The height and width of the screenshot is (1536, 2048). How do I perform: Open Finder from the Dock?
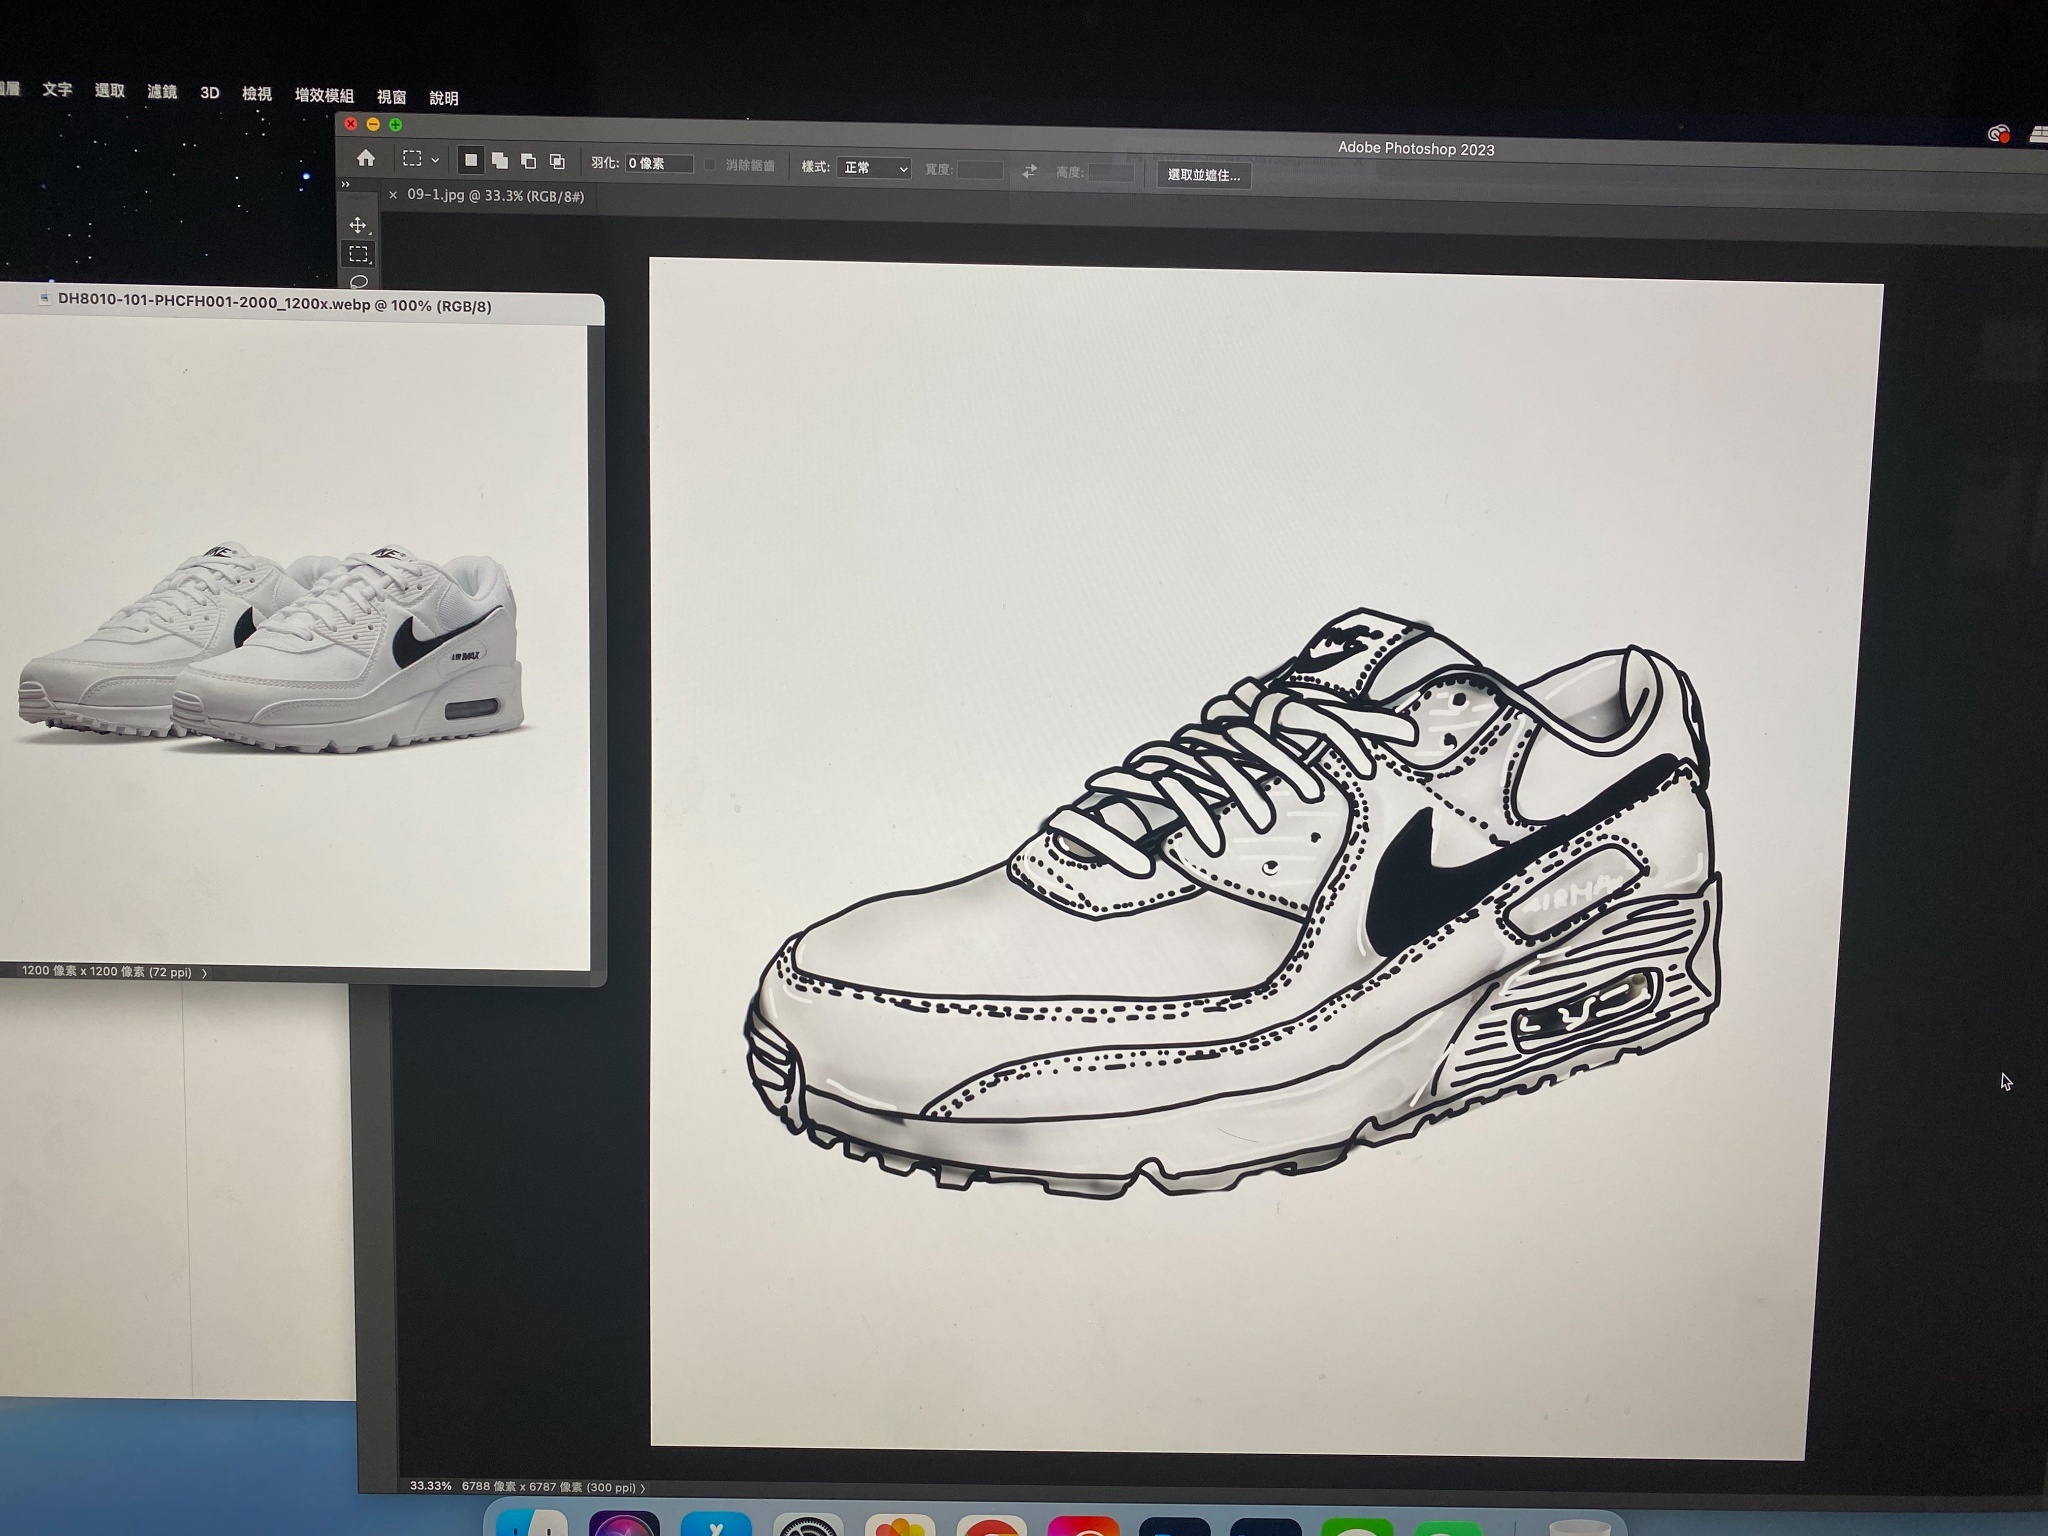(x=530, y=1522)
